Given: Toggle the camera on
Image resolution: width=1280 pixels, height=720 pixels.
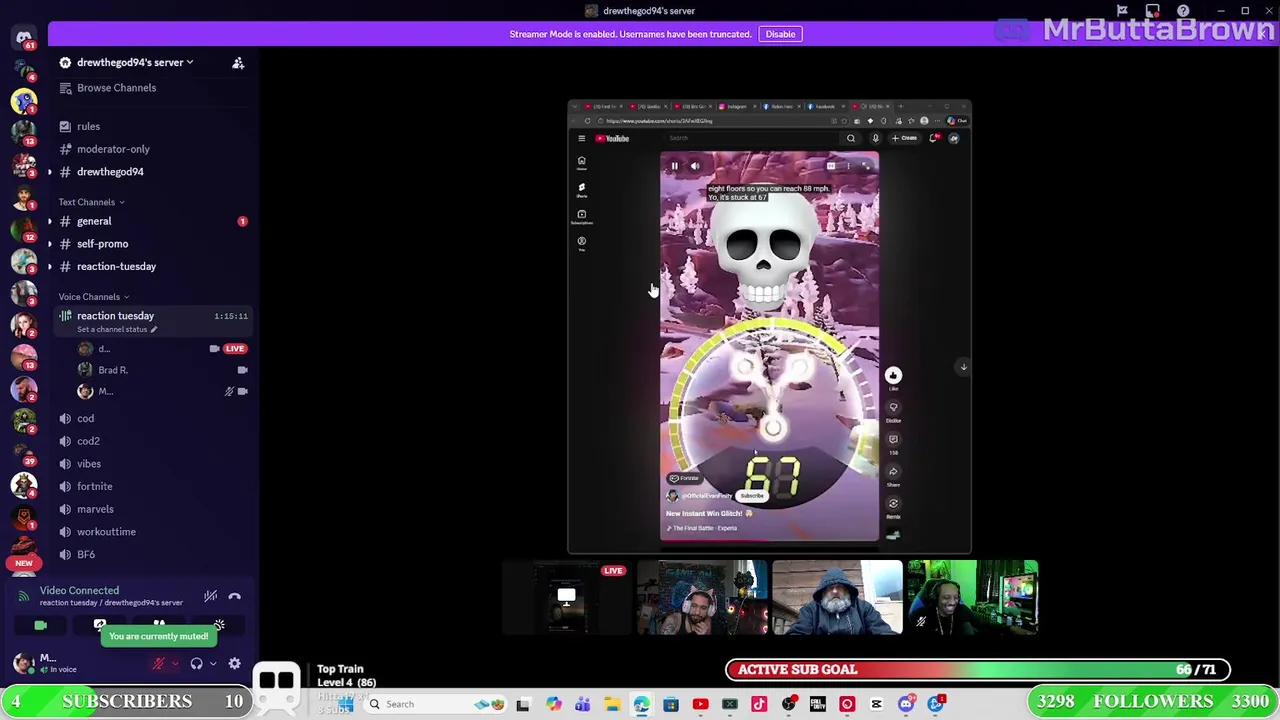Looking at the screenshot, I should 40,626.
